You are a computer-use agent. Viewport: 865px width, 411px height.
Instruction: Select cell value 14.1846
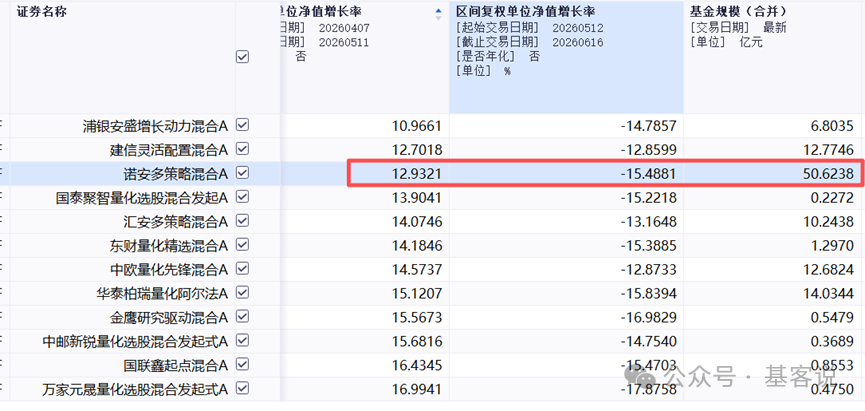[x=417, y=246]
